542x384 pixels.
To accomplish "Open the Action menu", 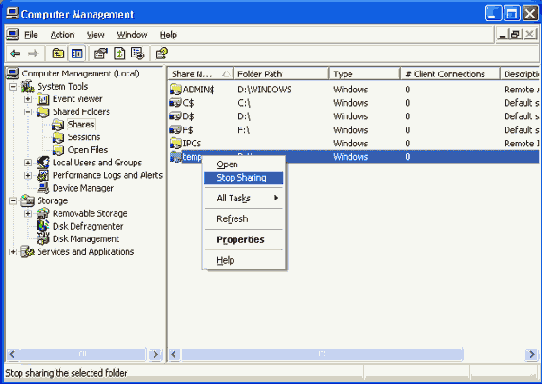I will pos(62,35).
